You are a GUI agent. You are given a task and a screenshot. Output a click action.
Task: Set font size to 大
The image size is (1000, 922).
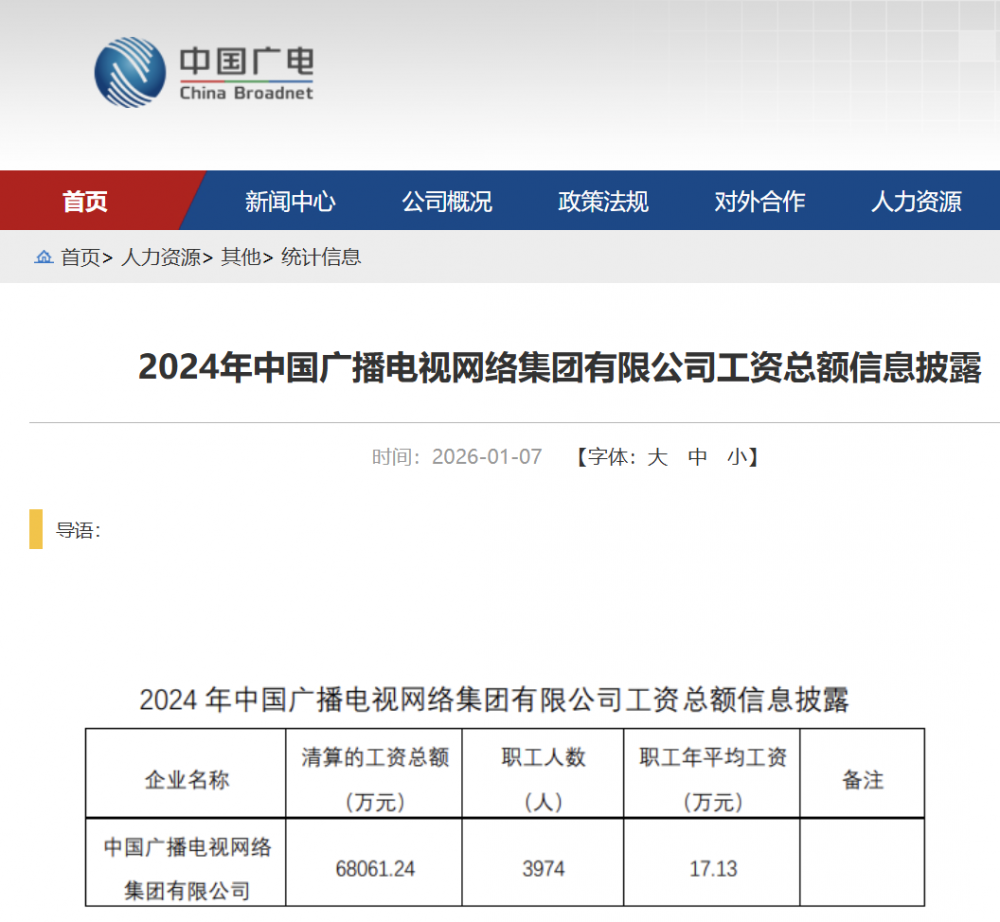coord(657,458)
